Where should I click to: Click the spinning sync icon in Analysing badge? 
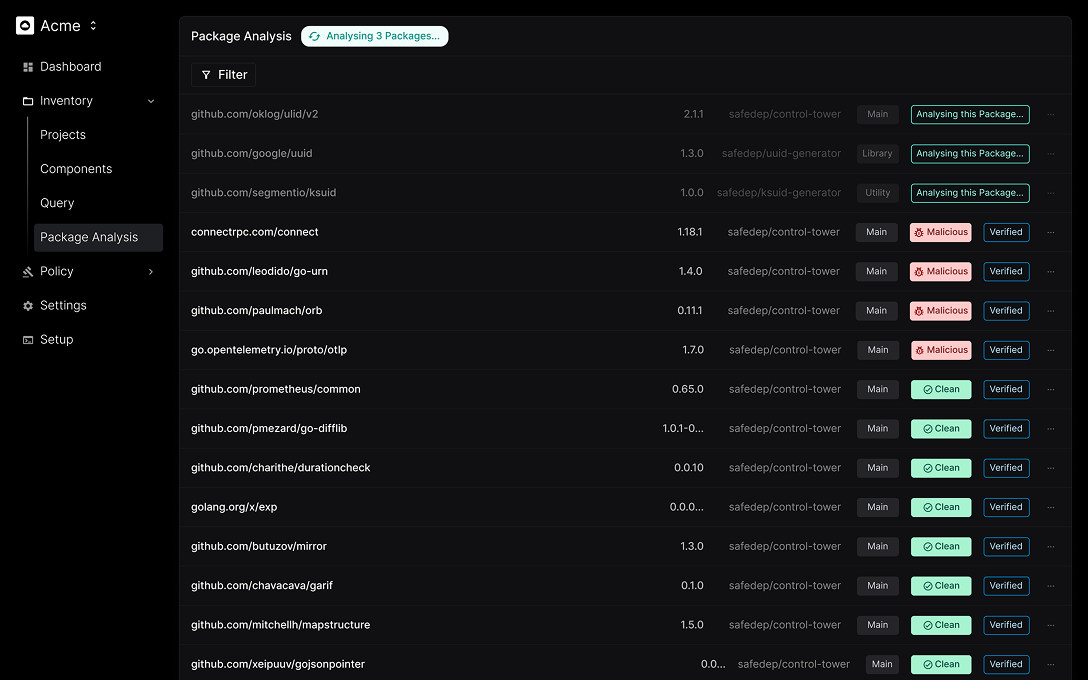coord(314,36)
